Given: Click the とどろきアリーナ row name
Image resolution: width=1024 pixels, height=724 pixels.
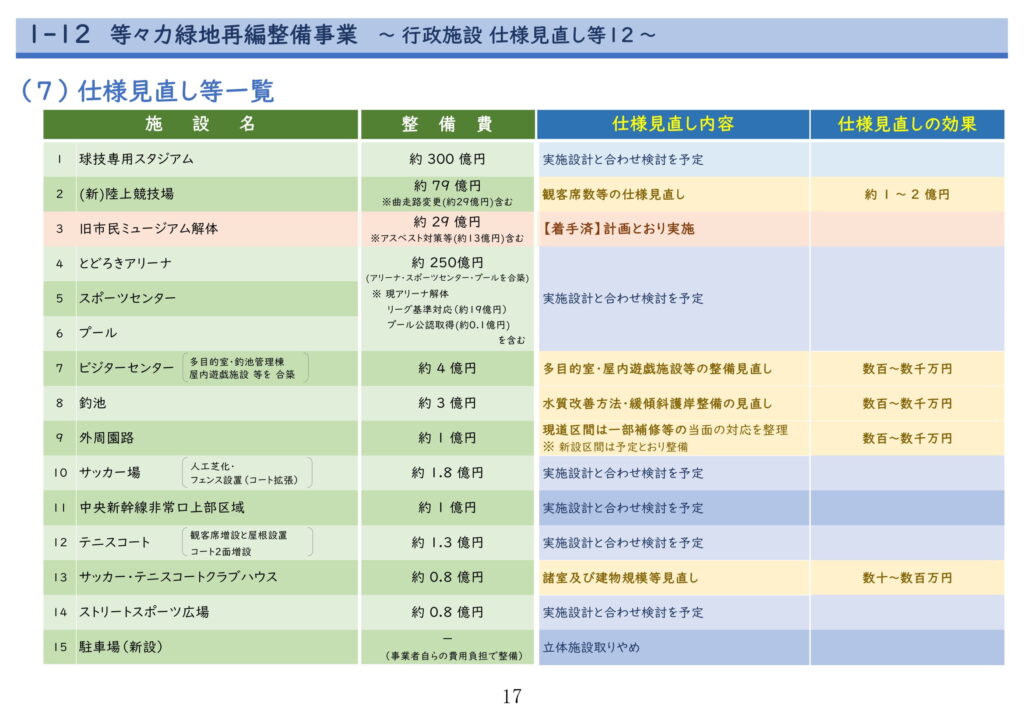Looking at the screenshot, I should pyautogui.click(x=125, y=264).
